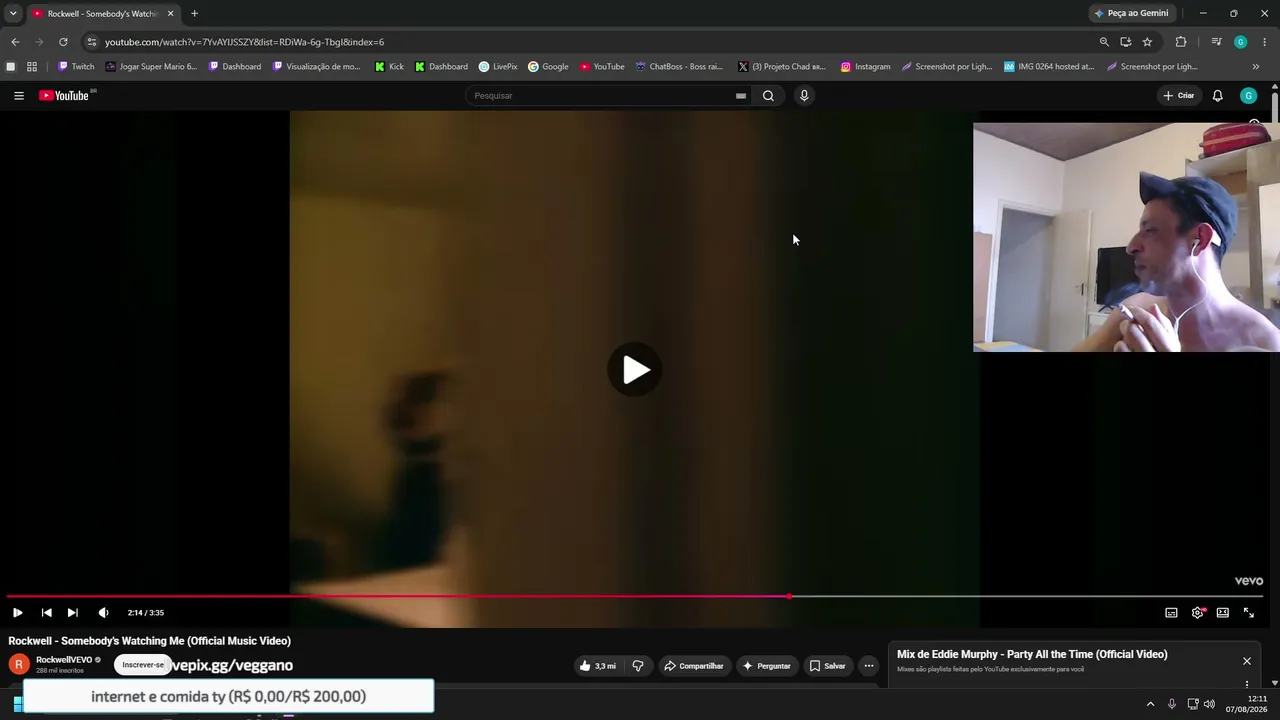Open the YouTube guide hamburger menu

(x=19, y=96)
